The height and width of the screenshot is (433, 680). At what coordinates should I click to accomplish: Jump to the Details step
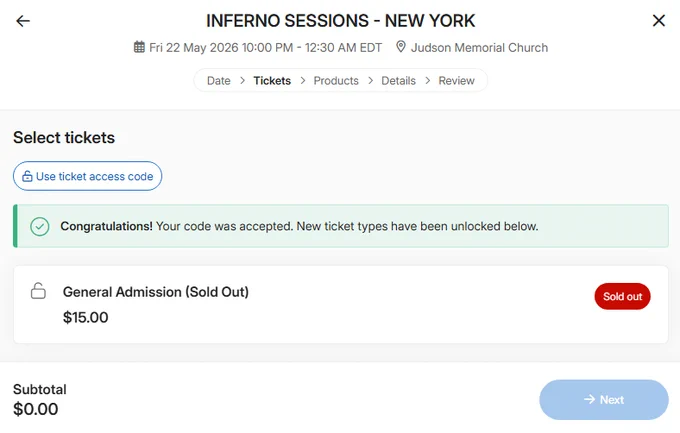coord(399,81)
